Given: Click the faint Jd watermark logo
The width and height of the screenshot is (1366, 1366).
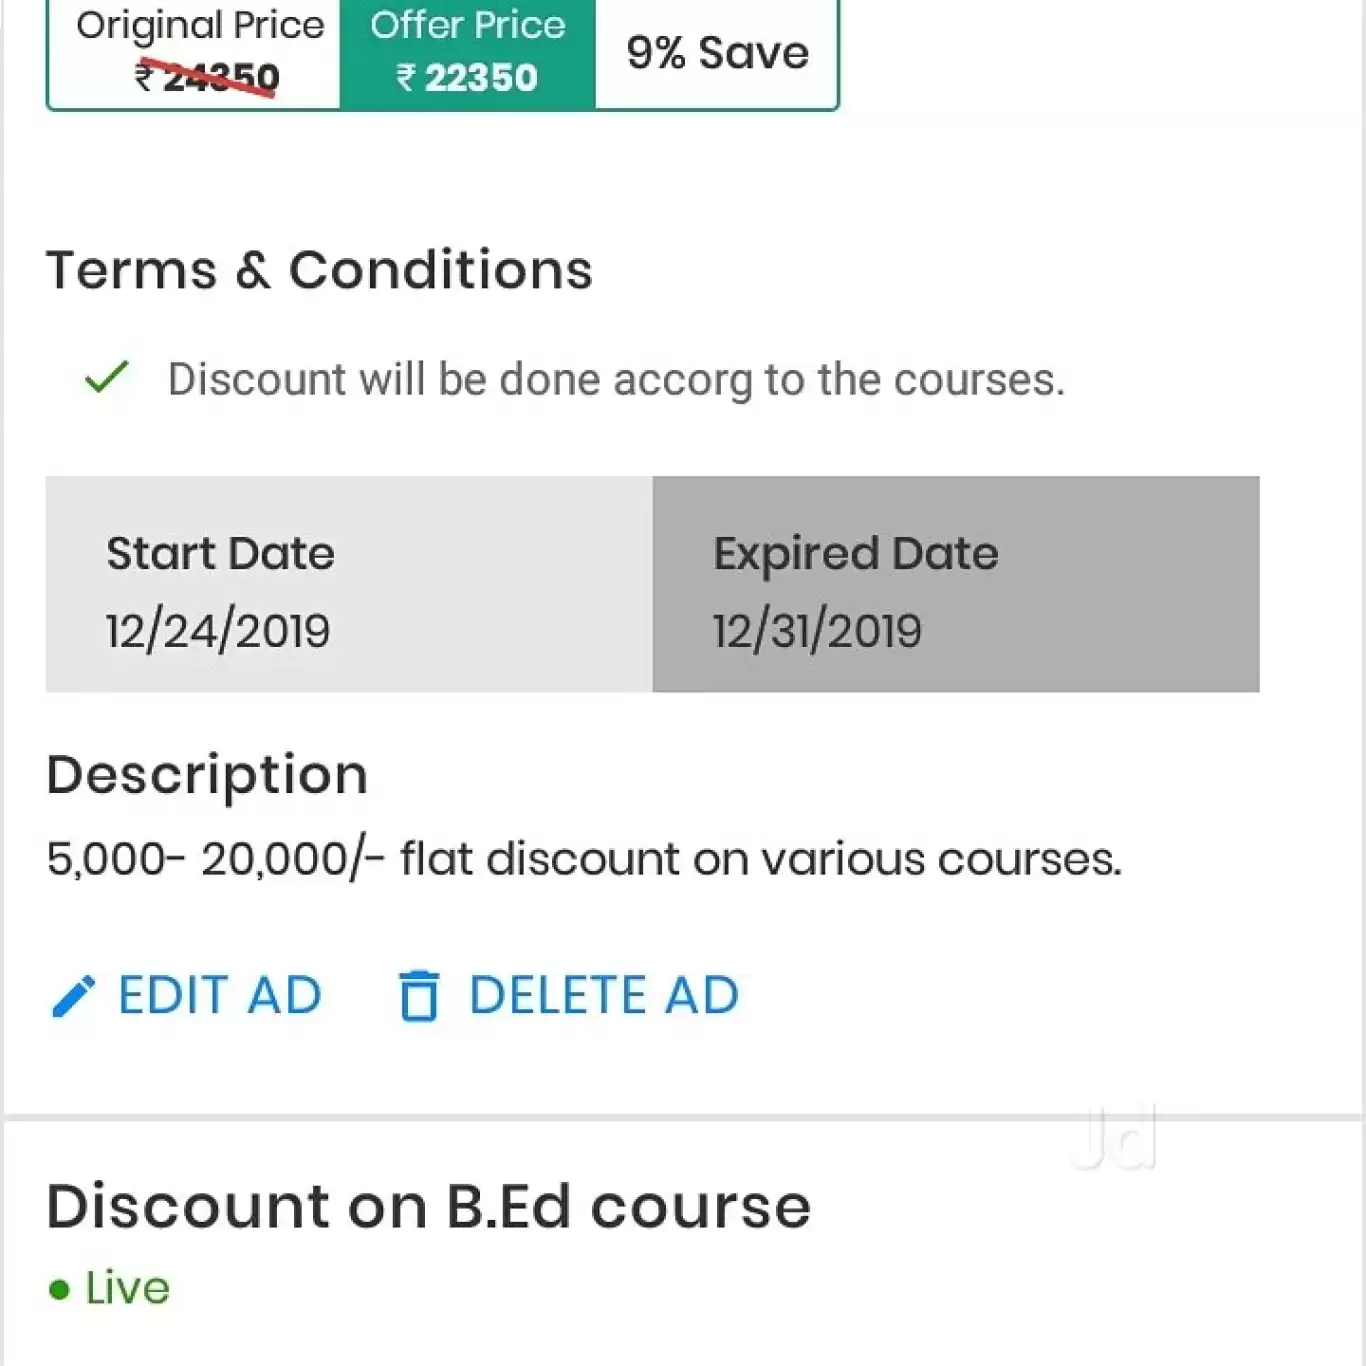Looking at the screenshot, I should click(x=1114, y=1138).
